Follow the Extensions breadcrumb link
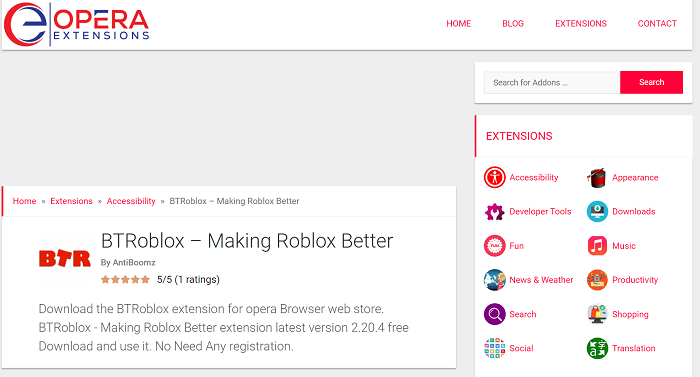The height and width of the screenshot is (377, 700). 71,201
